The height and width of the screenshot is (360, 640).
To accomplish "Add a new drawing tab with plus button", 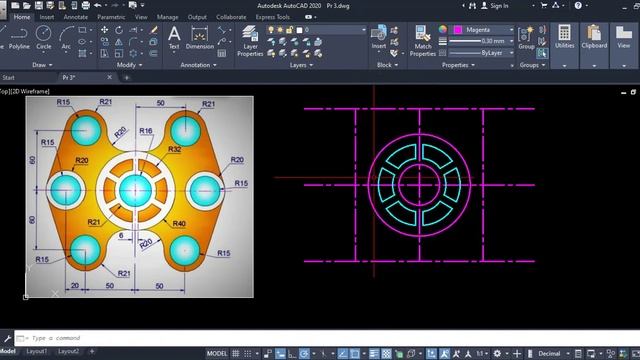I will (127, 78).
